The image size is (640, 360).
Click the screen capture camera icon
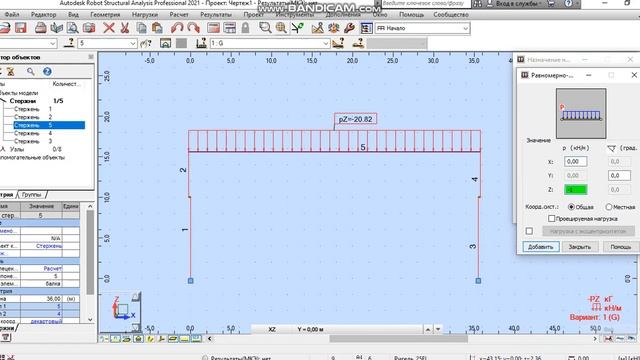pos(89,28)
